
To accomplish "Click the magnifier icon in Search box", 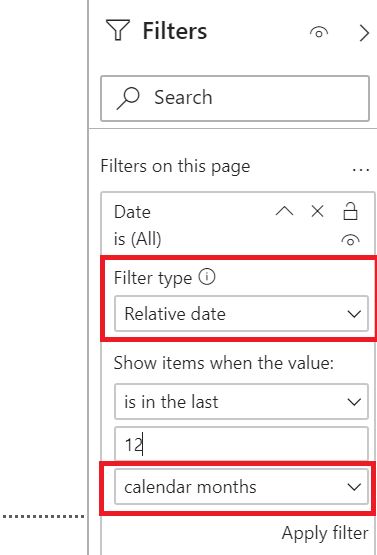I will 128,98.
